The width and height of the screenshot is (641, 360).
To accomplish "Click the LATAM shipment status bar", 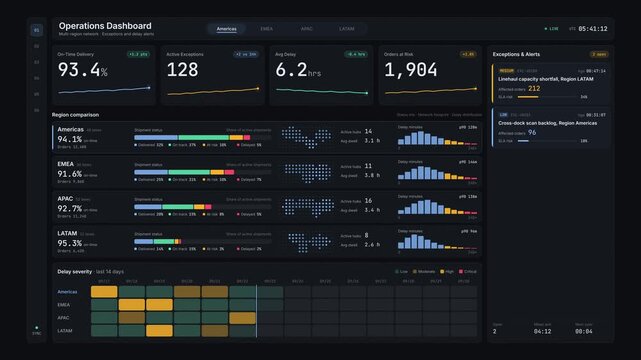I will tap(203, 241).
